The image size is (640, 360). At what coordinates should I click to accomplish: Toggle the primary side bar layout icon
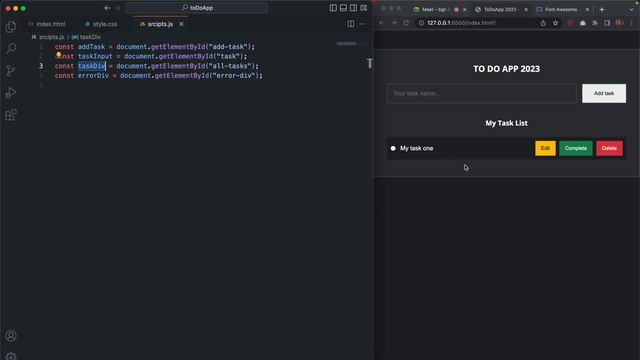pyautogui.click(x=333, y=8)
